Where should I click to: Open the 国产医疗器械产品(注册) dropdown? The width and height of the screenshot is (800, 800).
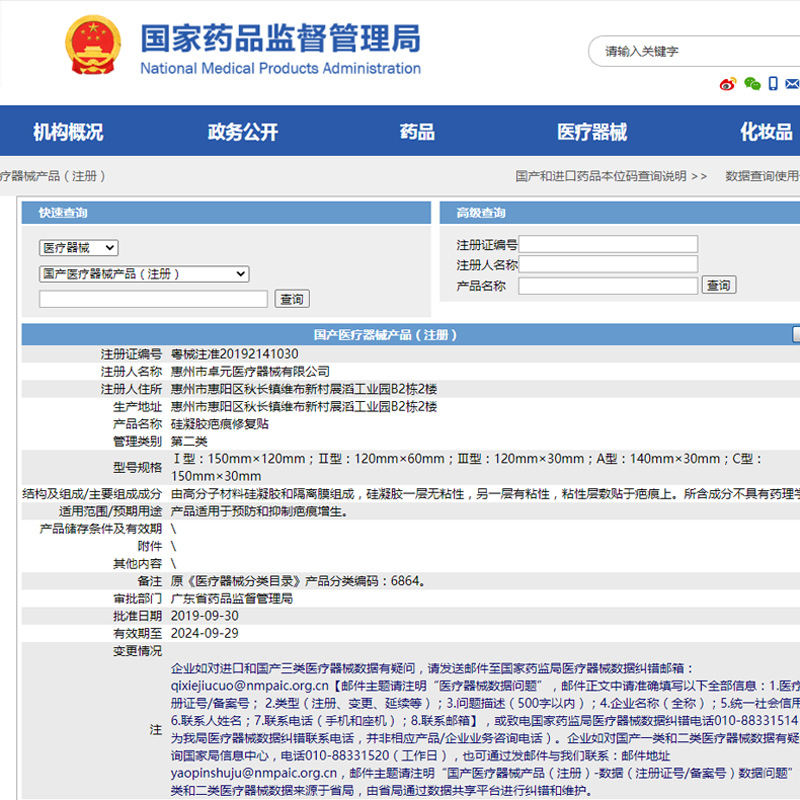click(144, 274)
